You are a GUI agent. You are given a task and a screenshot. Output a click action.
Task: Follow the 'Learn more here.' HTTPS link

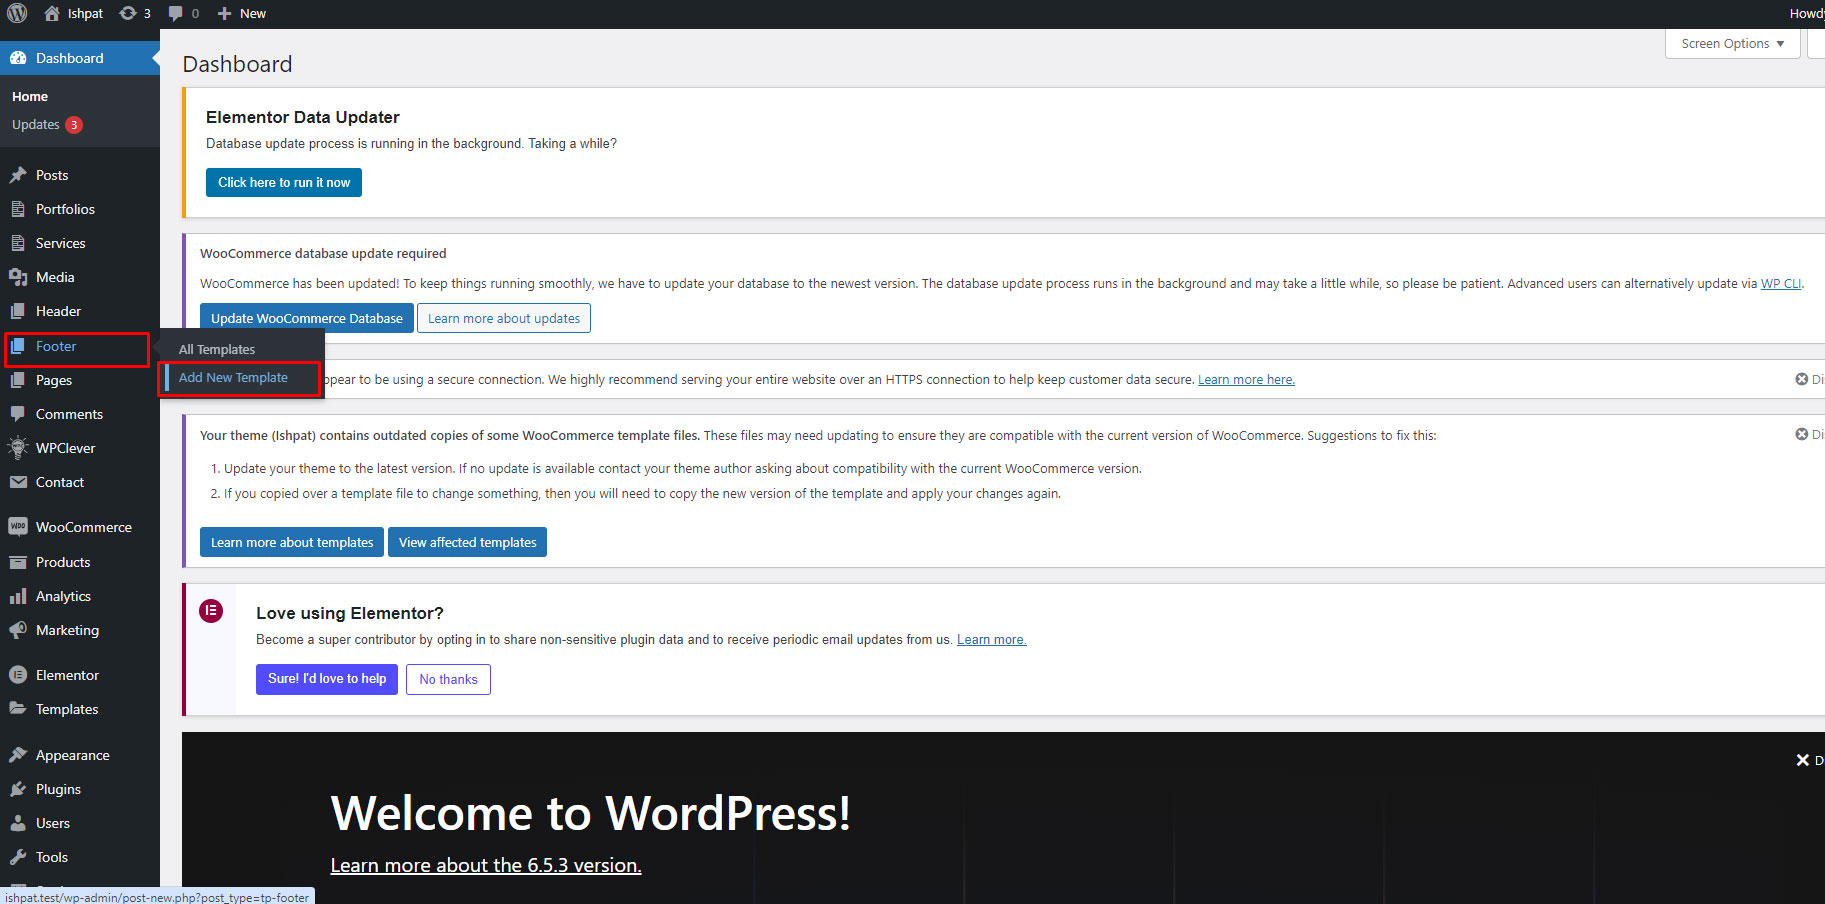[1246, 380]
